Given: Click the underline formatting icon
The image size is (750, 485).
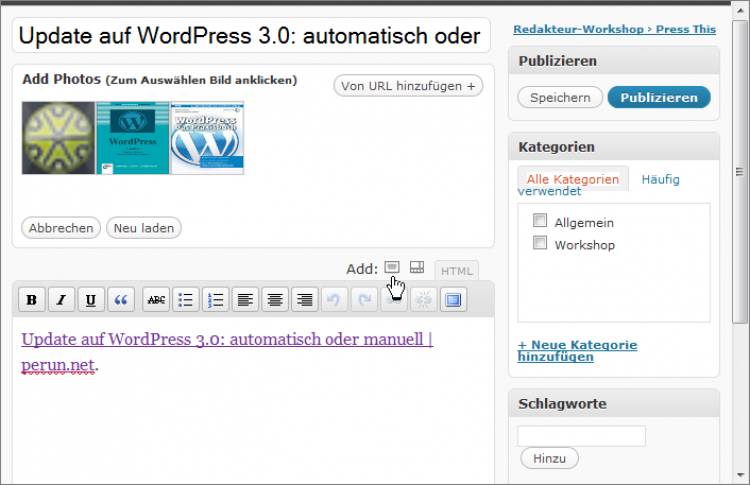Looking at the screenshot, I should (x=92, y=299).
